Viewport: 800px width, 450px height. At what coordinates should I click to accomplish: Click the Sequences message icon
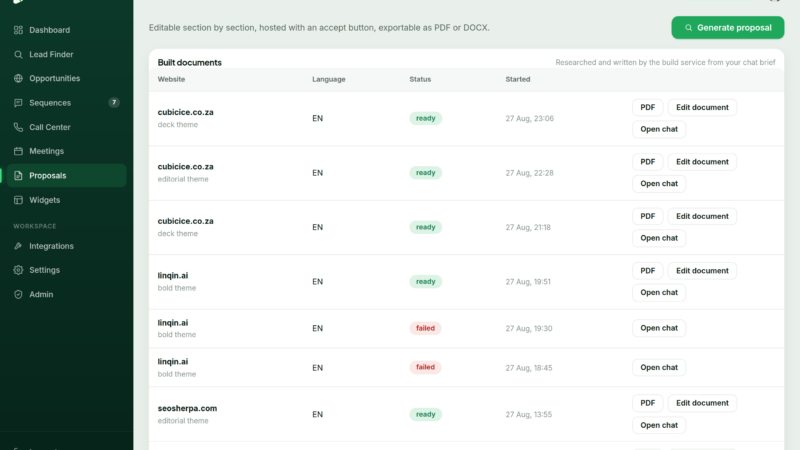point(18,103)
